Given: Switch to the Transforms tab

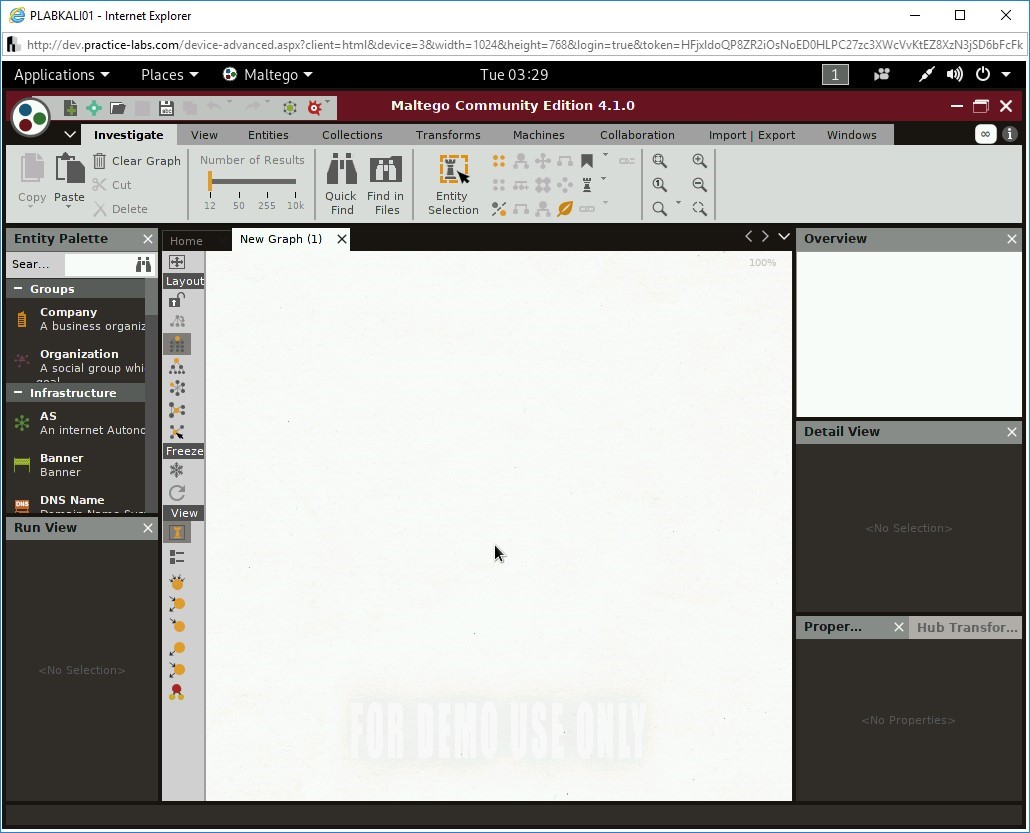Looking at the screenshot, I should pyautogui.click(x=447, y=134).
